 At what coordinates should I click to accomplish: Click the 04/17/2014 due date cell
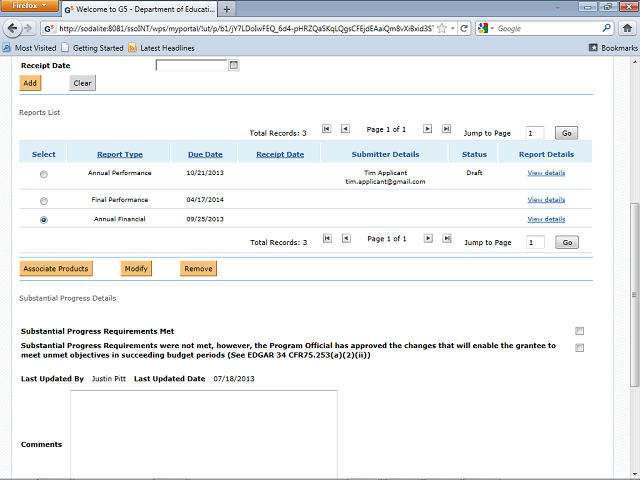pos(205,200)
